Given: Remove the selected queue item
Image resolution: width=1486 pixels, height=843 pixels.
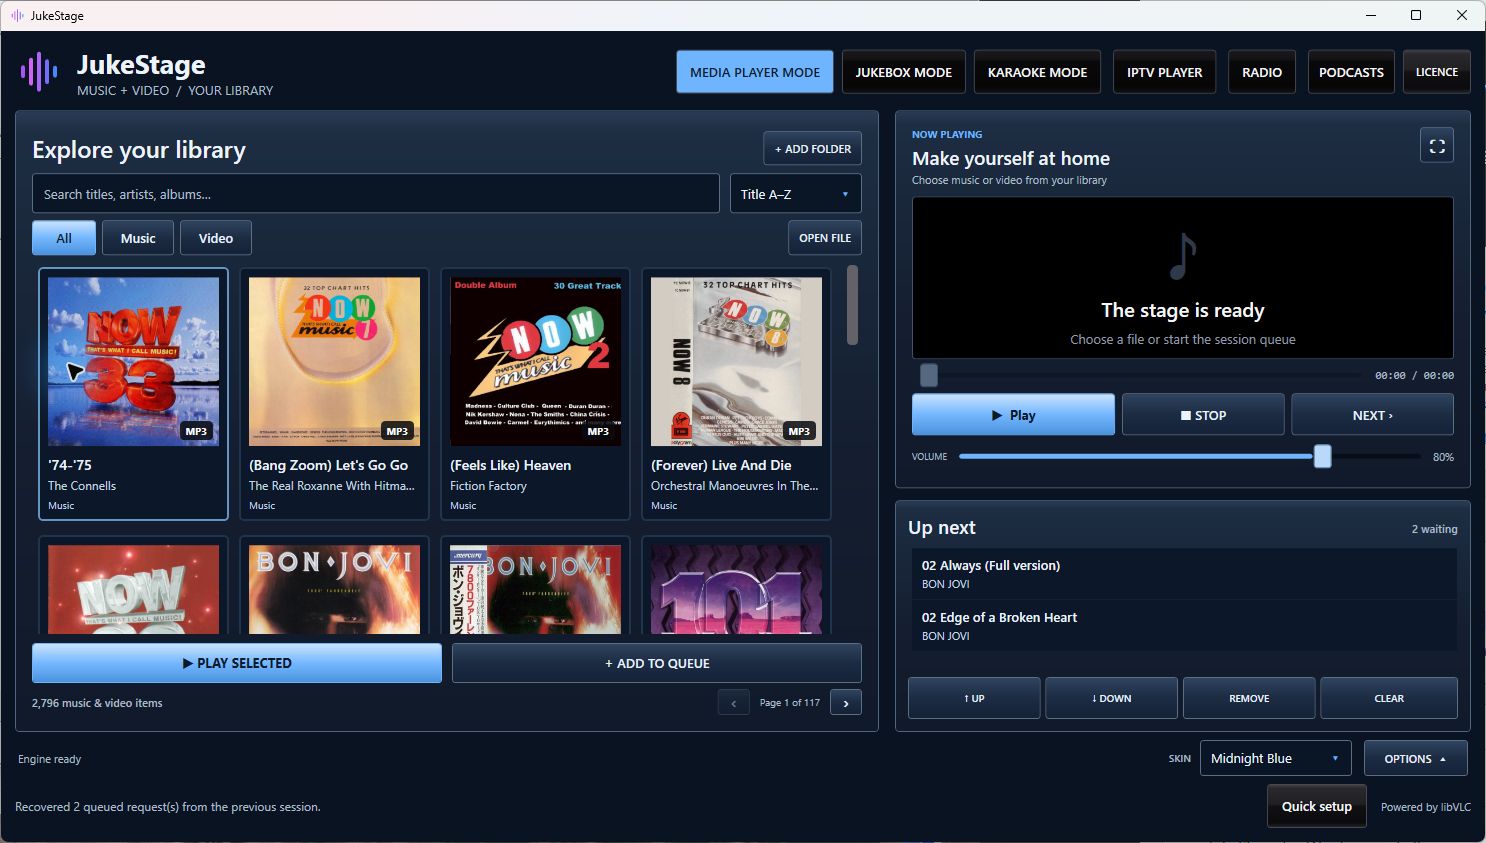Looking at the screenshot, I should tap(1249, 698).
